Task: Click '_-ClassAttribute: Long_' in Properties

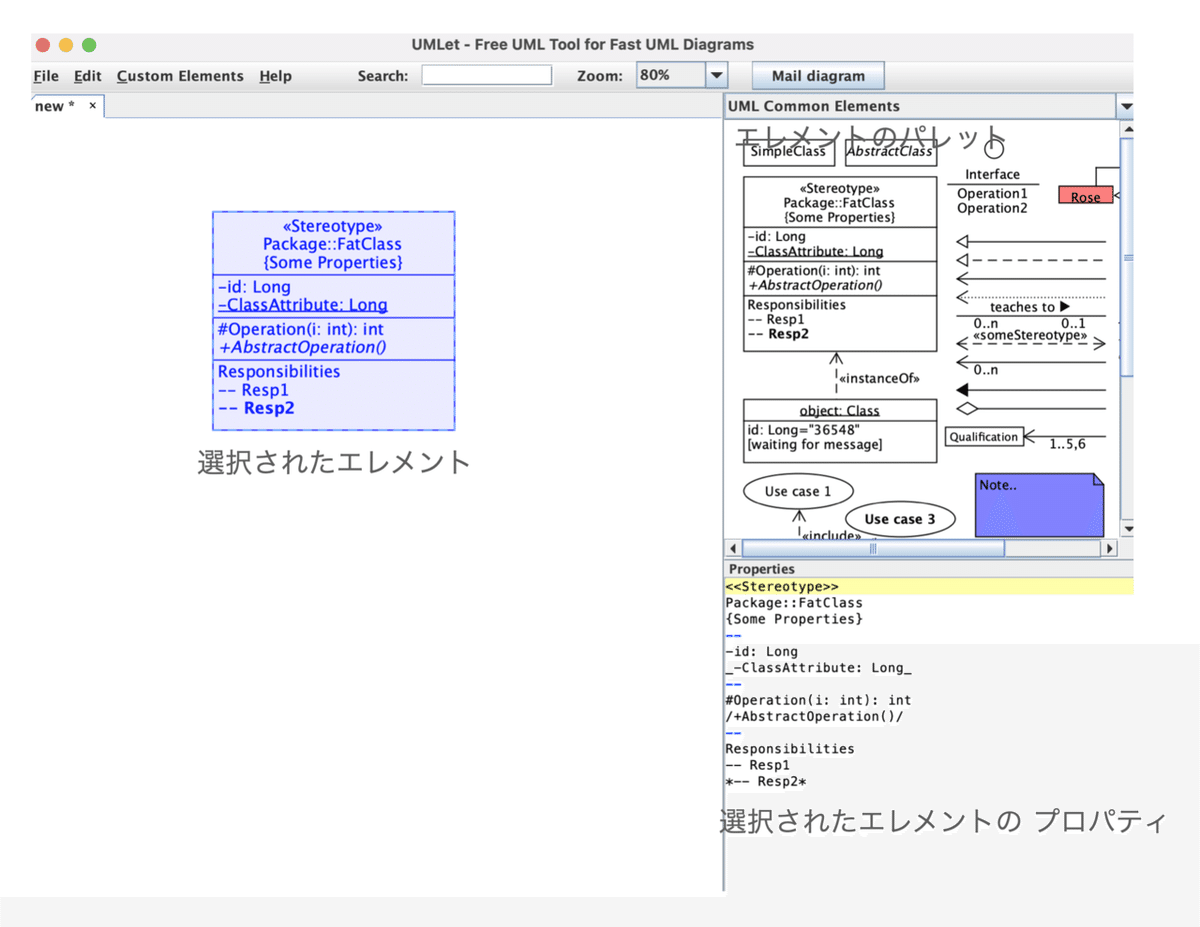Action: (x=819, y=668)
